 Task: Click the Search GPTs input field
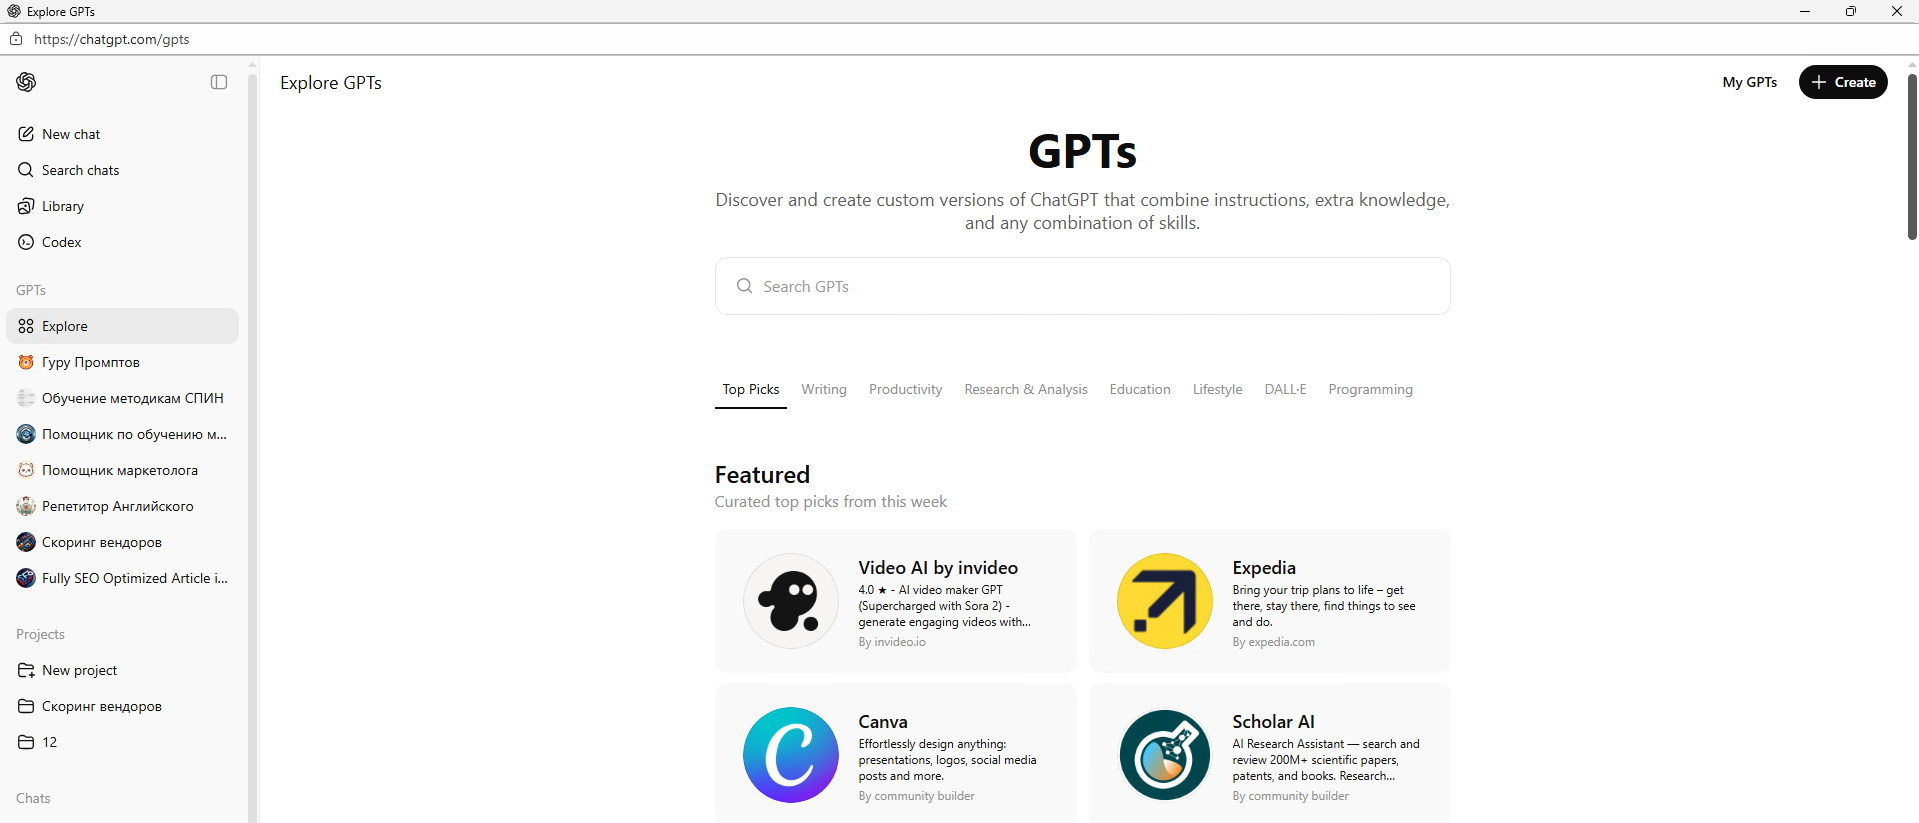pos(1082,286)
